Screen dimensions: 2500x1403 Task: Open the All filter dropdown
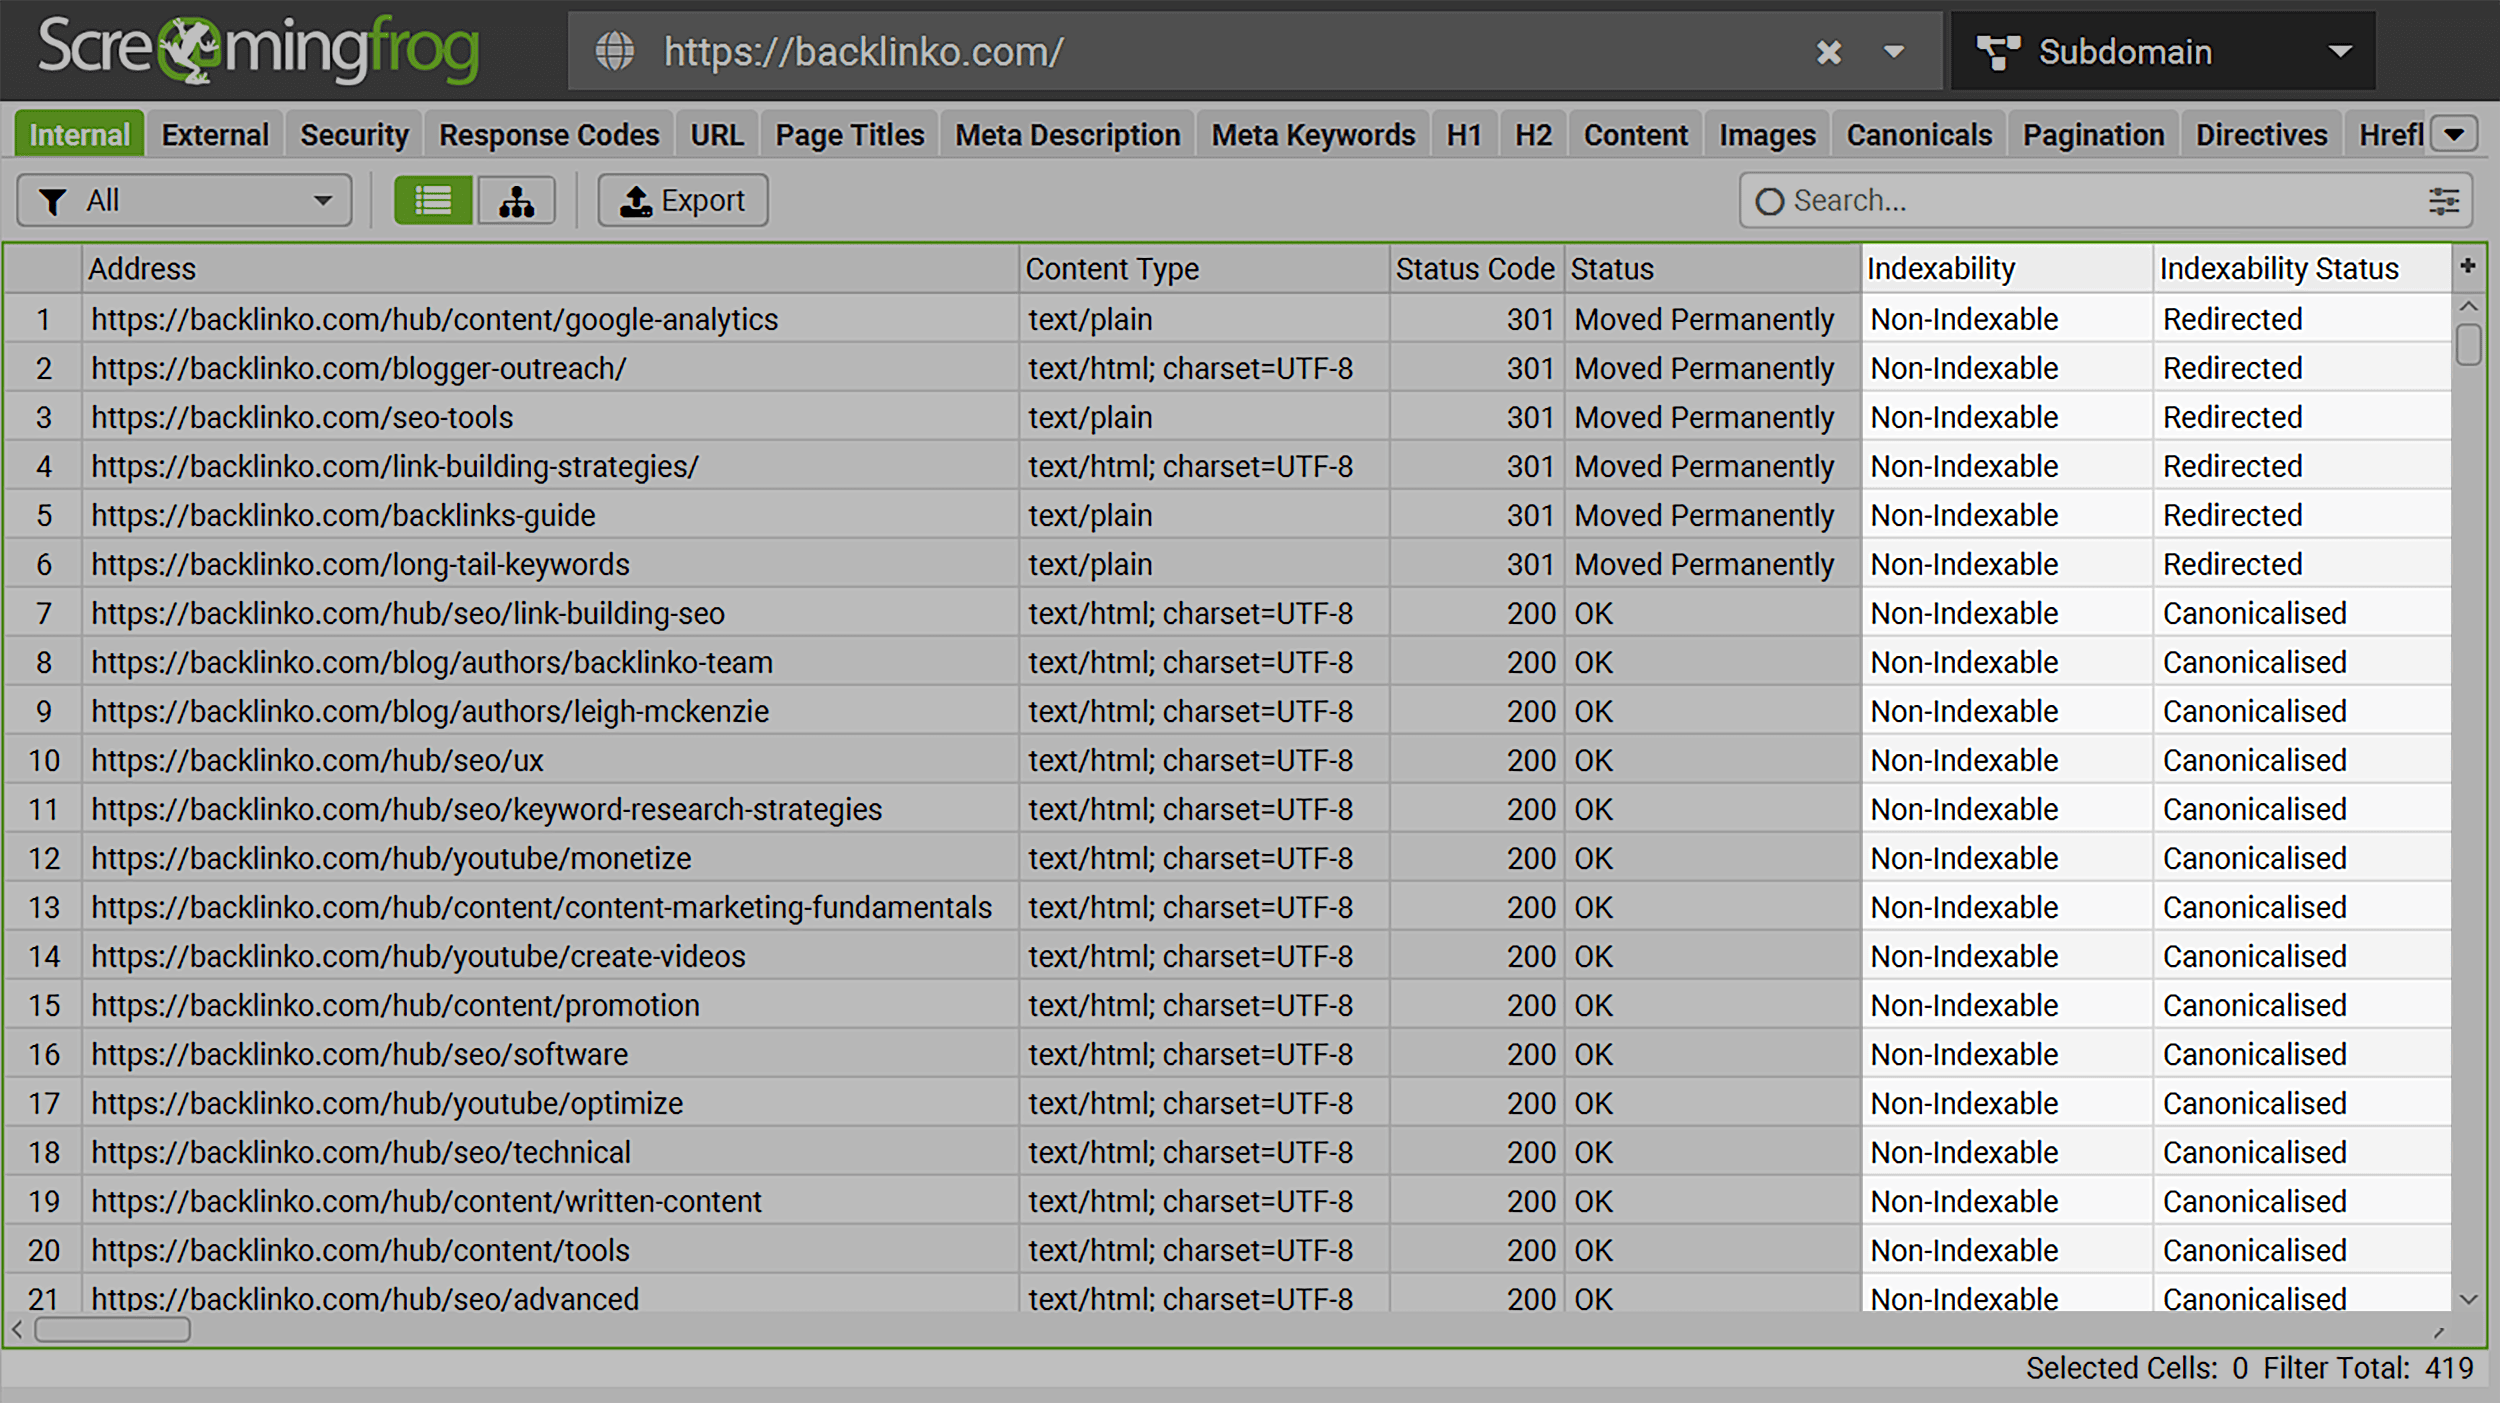pos(322,200)
